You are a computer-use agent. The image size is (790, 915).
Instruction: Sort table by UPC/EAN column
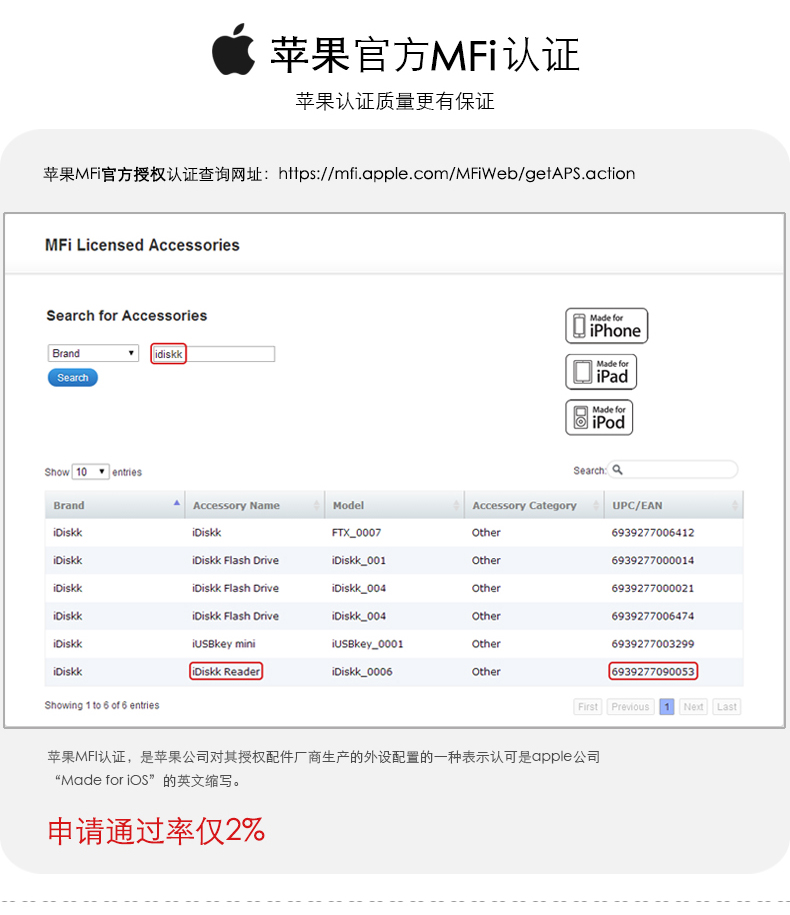[x=673, y=505]
